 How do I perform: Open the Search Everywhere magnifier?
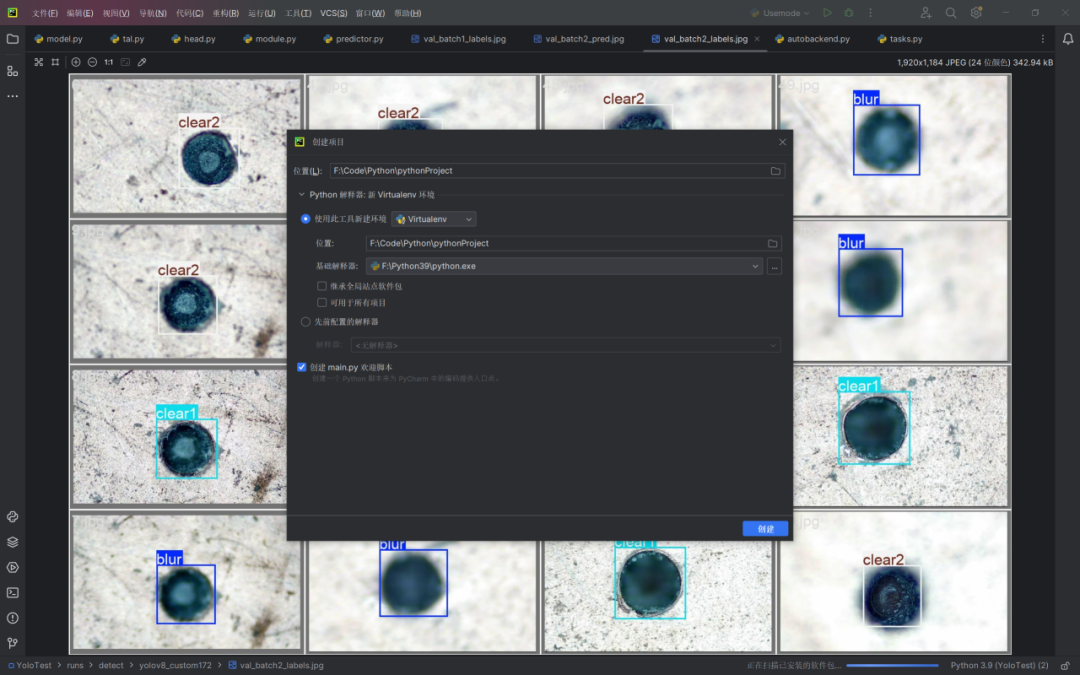(x=951, y=13)
